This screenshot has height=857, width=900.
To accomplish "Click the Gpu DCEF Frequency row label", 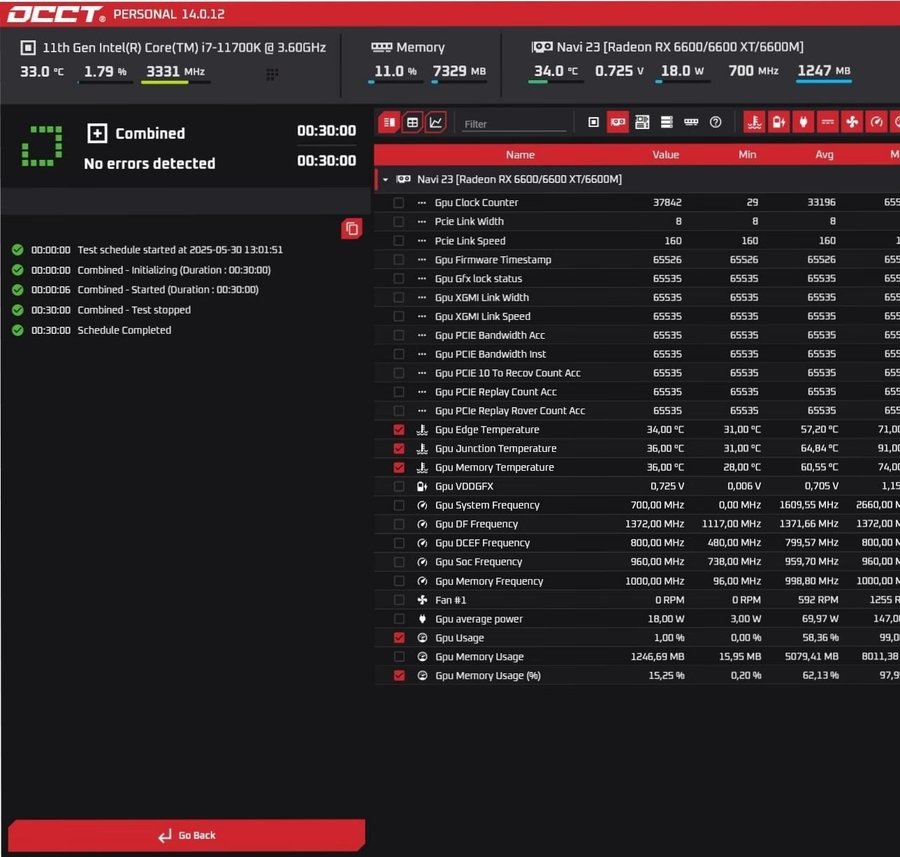I will pos(482,543).
